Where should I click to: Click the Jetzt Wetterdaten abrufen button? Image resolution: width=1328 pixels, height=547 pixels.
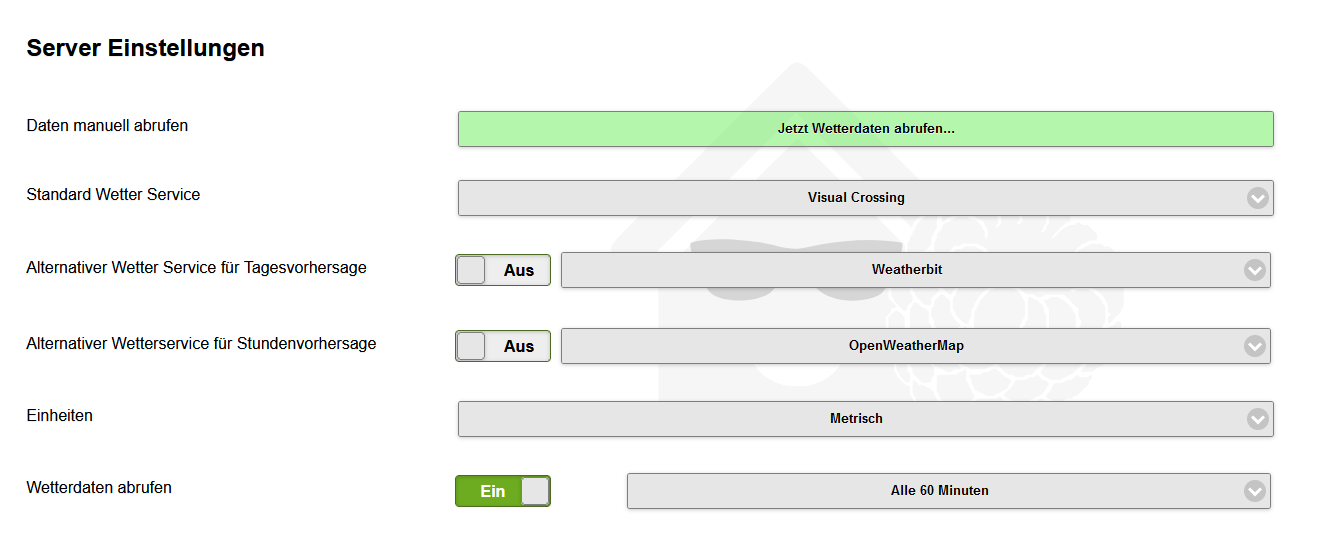865,129
